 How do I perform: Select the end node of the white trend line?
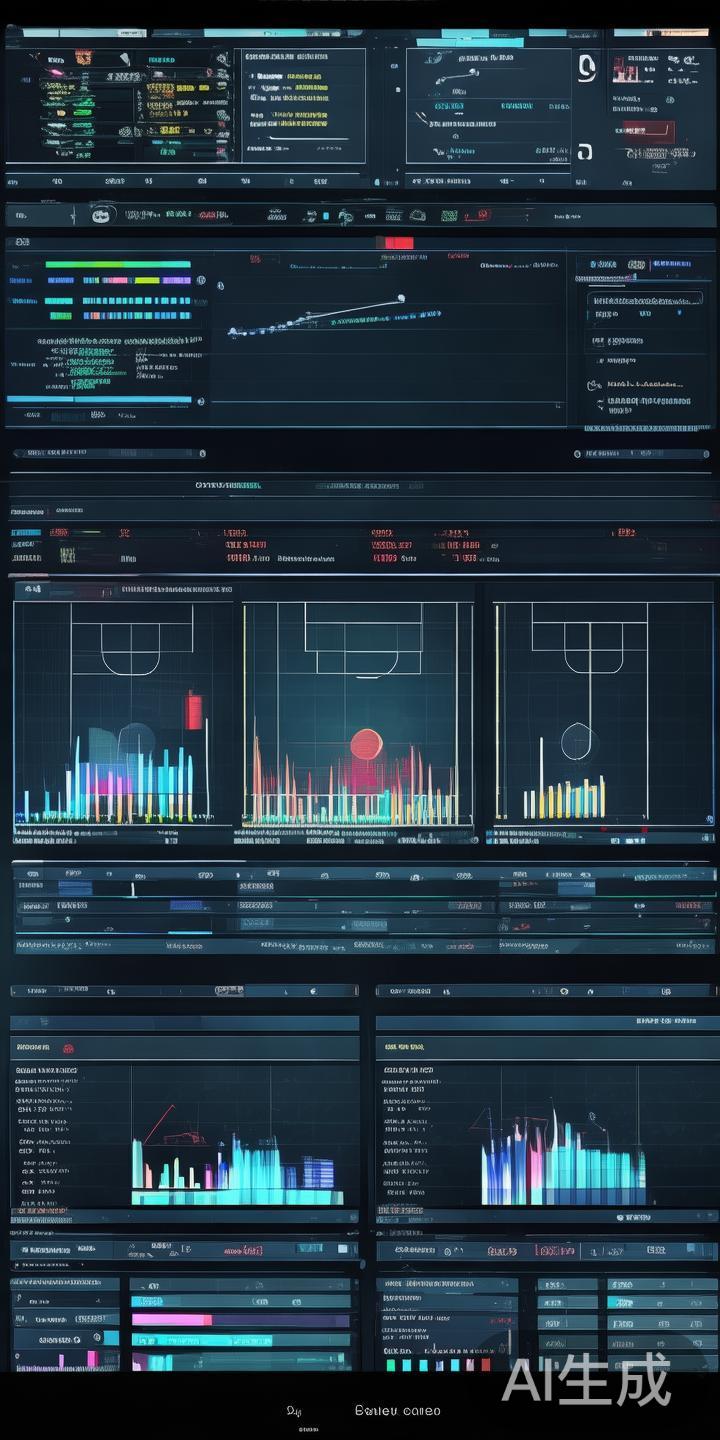coord(400,297)
